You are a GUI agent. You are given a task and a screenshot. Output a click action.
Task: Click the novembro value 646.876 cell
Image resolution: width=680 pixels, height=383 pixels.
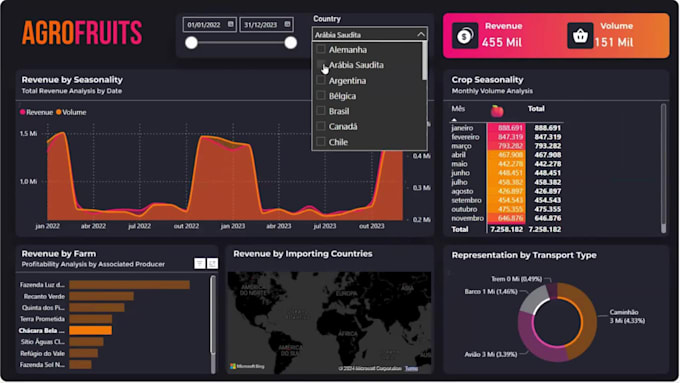(x=506, y=218)
